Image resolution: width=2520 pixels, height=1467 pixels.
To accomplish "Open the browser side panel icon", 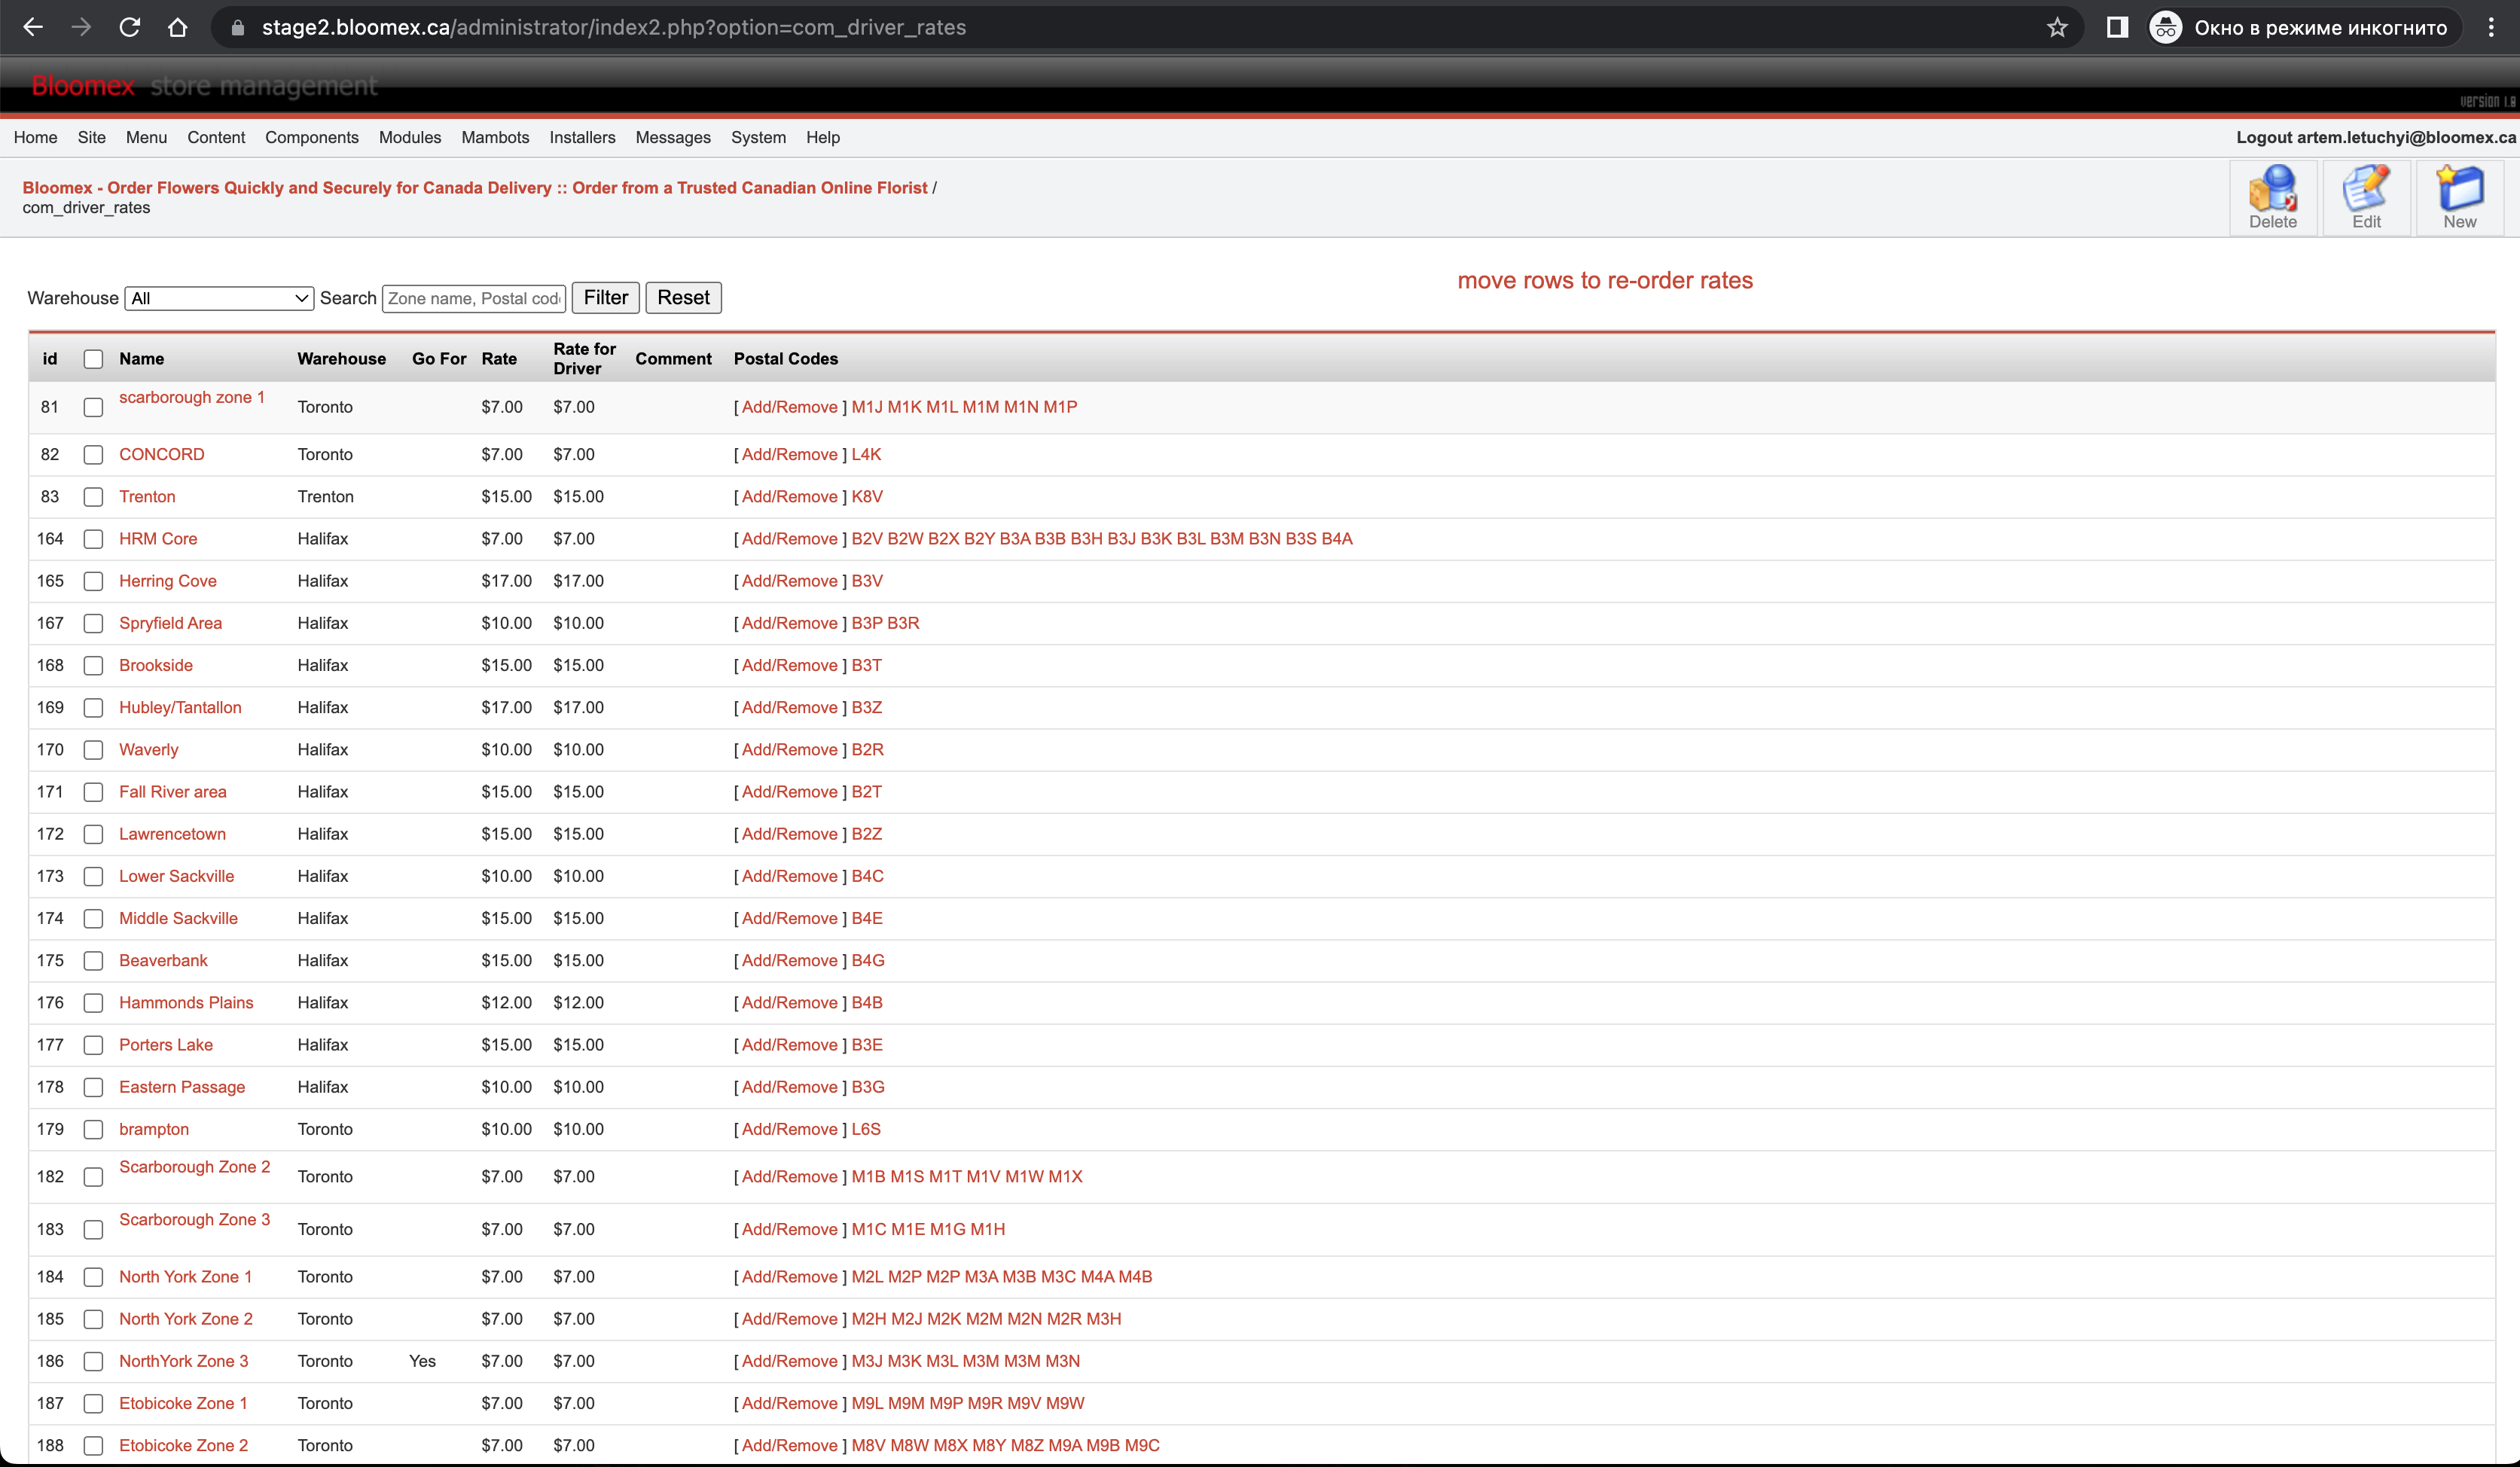I will coord(2117,27).
